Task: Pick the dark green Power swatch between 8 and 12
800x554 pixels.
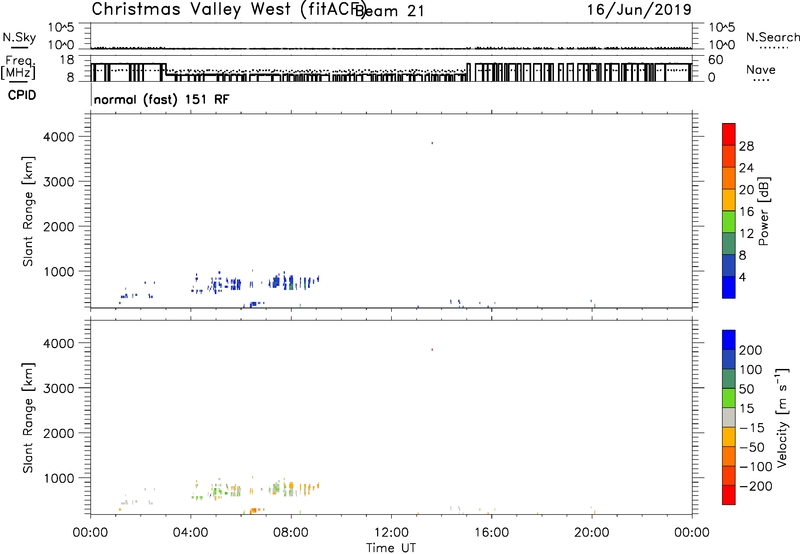Action: coord(729,244)
